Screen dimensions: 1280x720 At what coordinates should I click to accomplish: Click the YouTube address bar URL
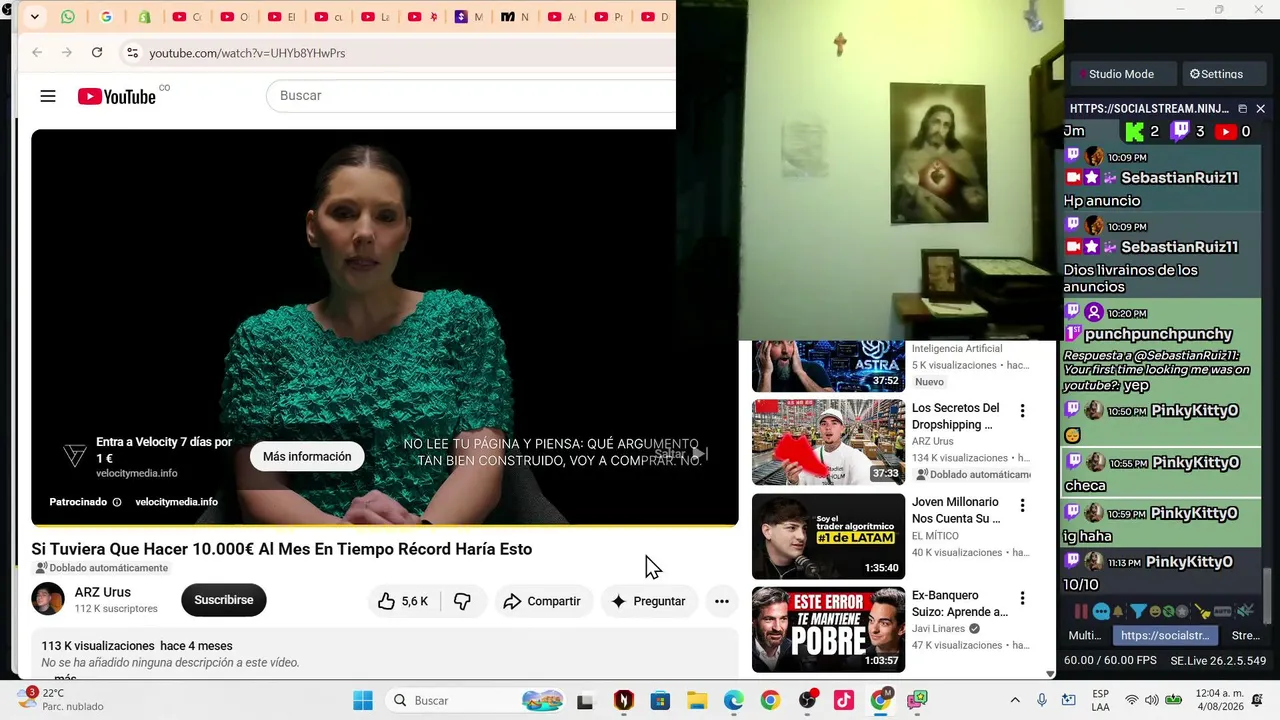(247, 53)
